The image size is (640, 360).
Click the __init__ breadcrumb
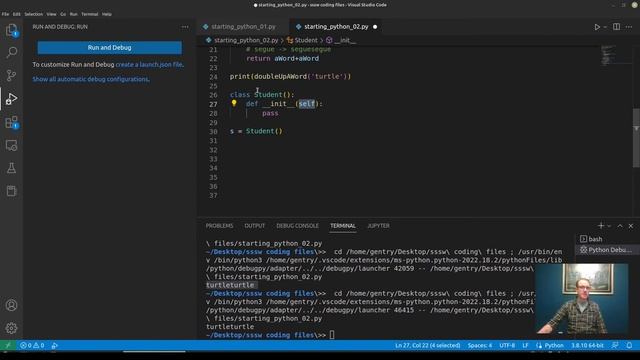click(341, 40)
